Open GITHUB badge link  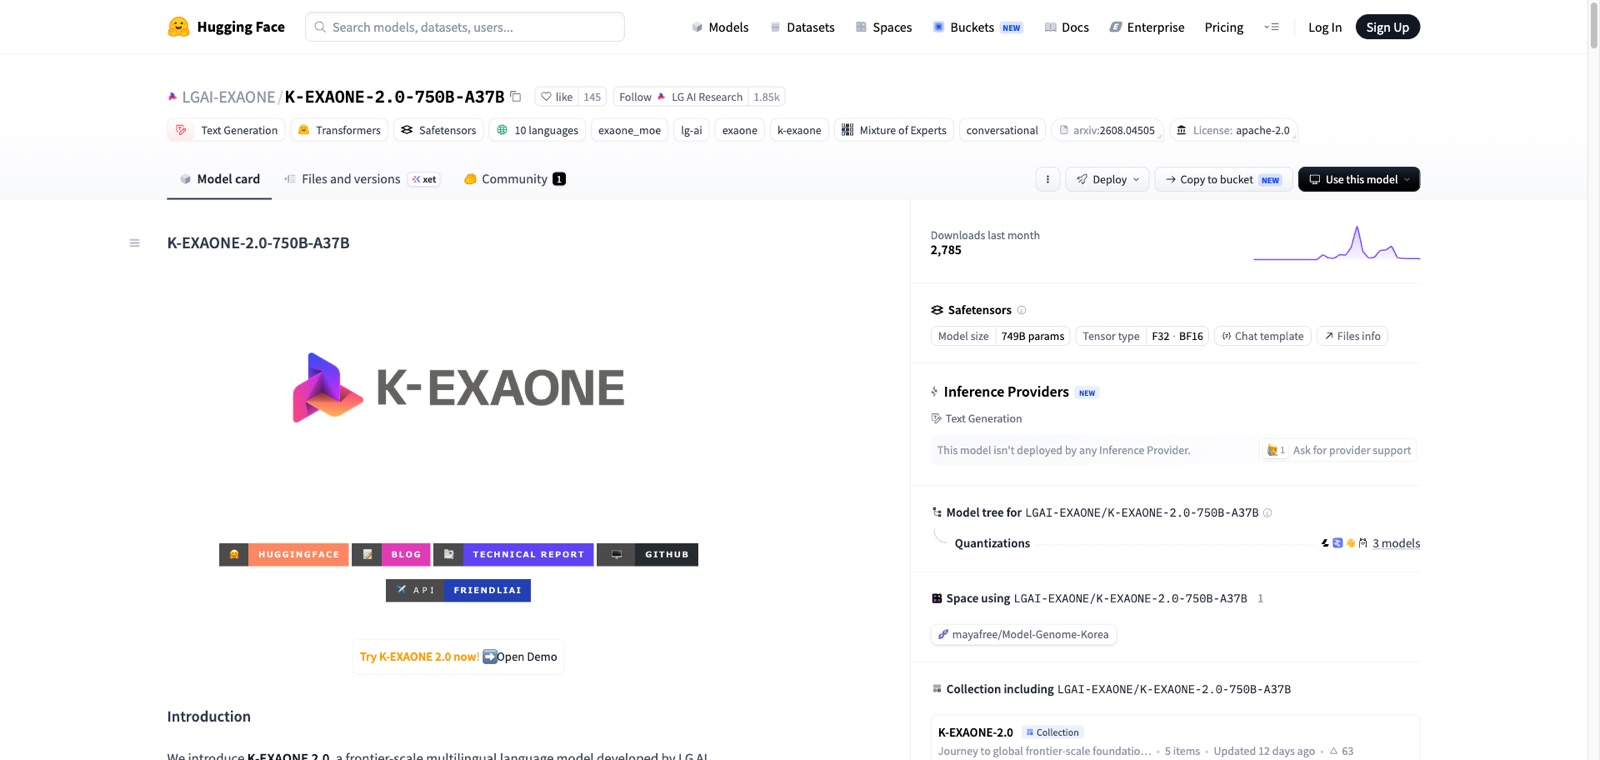(647, 554)
